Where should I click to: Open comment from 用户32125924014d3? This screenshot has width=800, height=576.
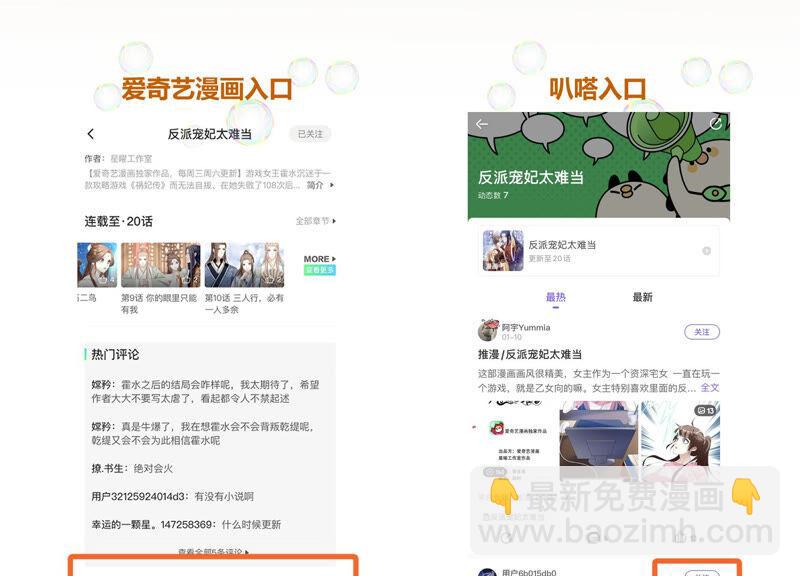tap(172, 496)
